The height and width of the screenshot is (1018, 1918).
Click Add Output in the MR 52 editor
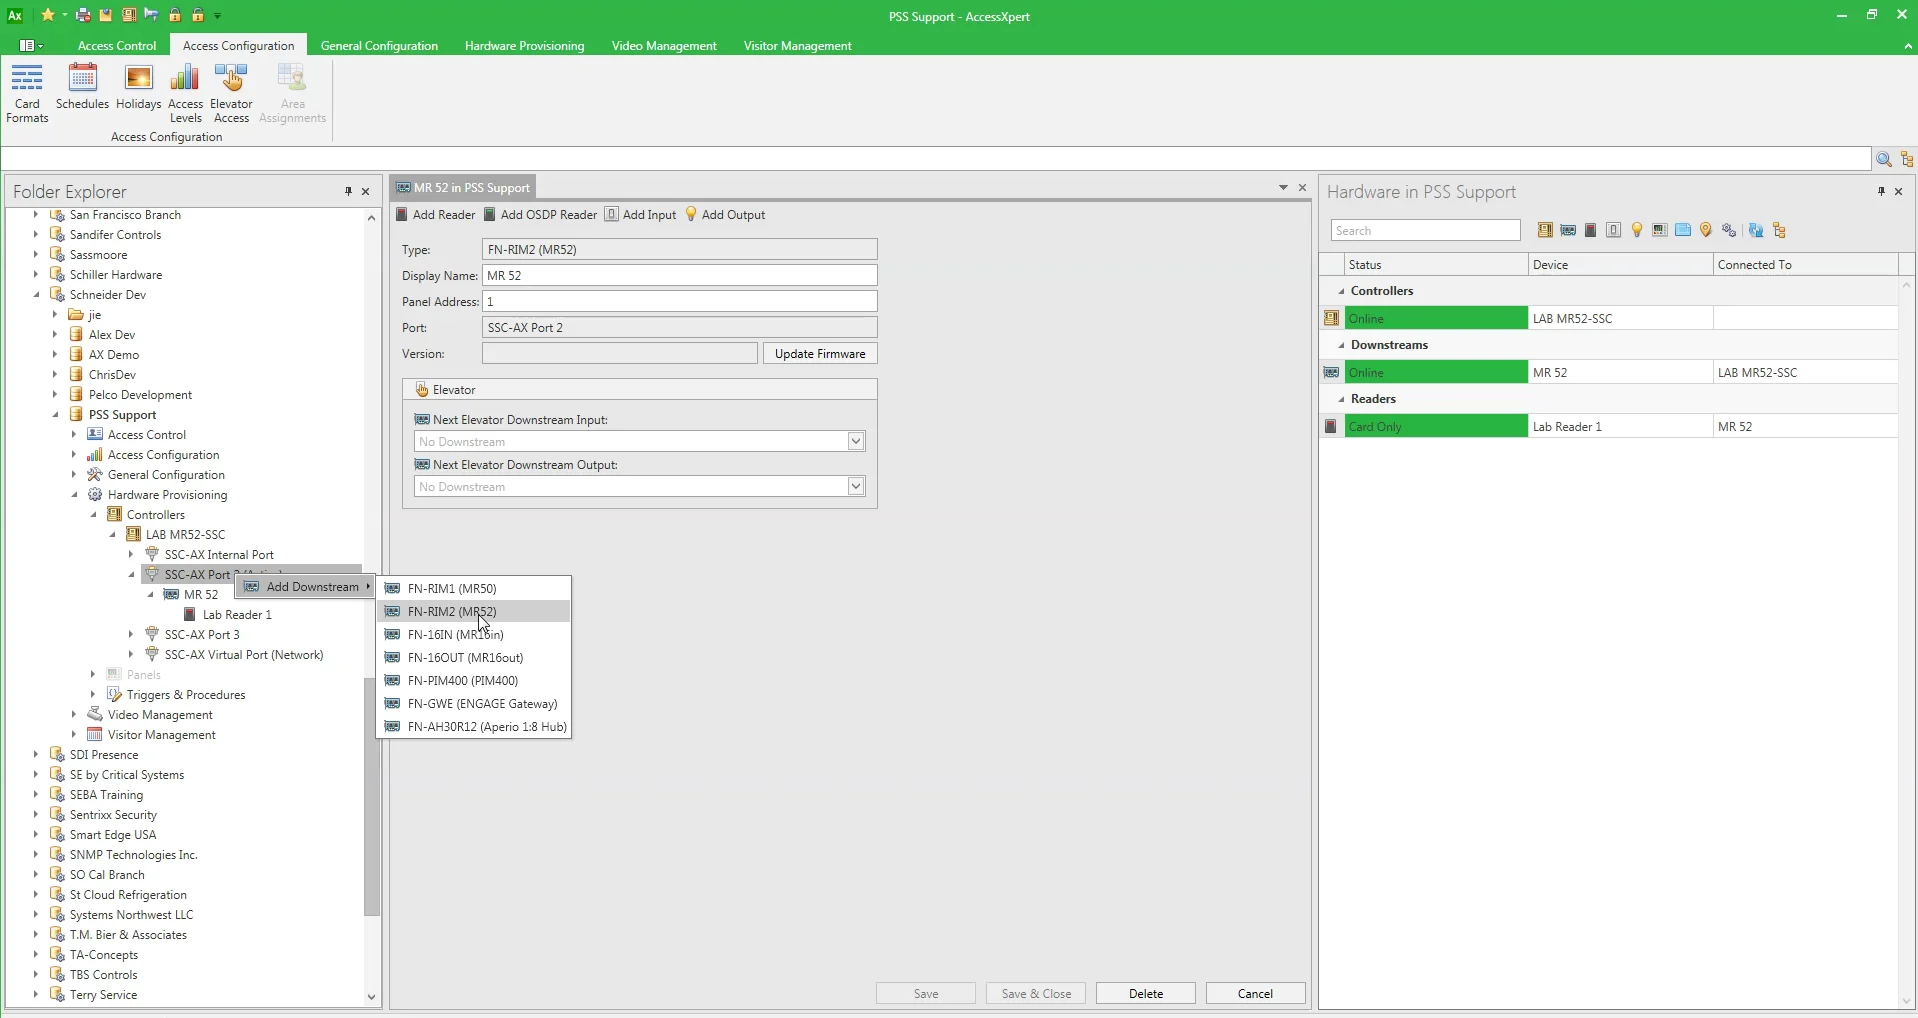(x=727, y=214)
